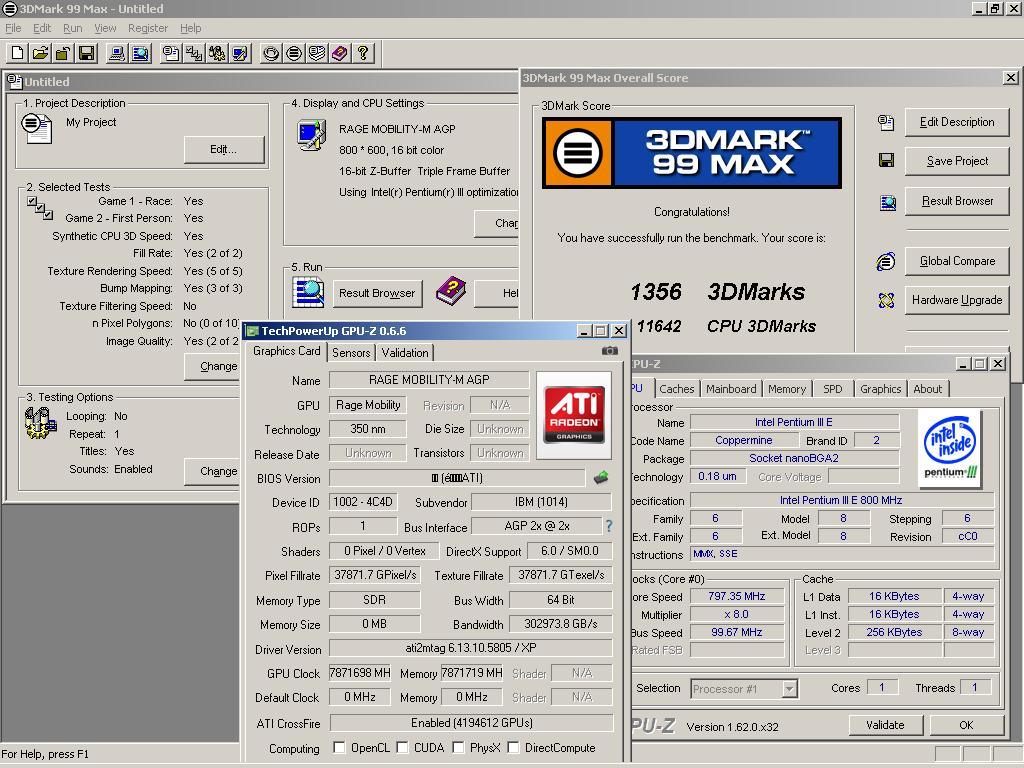Click the Edit Description button
Screen dimensions: 1024x768
957,122
